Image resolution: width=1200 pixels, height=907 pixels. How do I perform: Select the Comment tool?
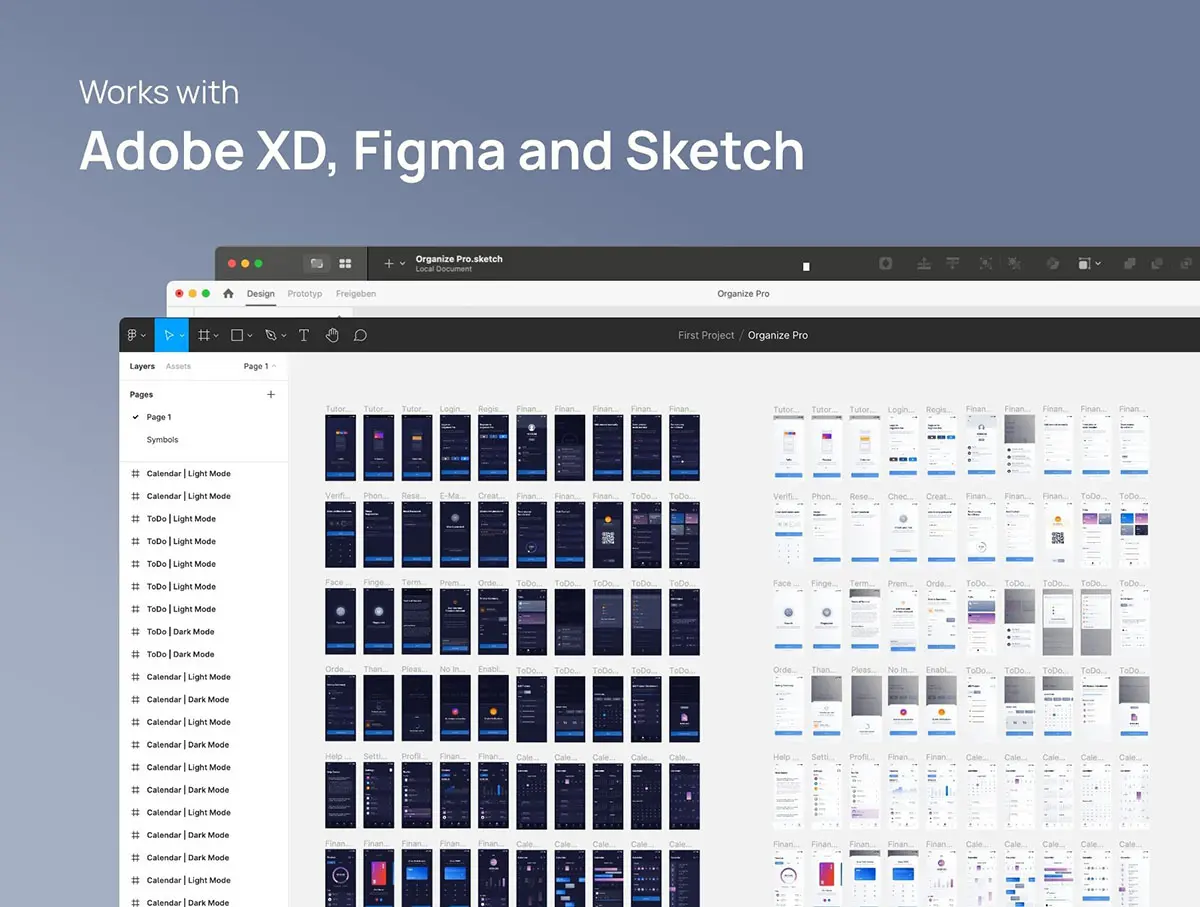(x=360, y=335)
